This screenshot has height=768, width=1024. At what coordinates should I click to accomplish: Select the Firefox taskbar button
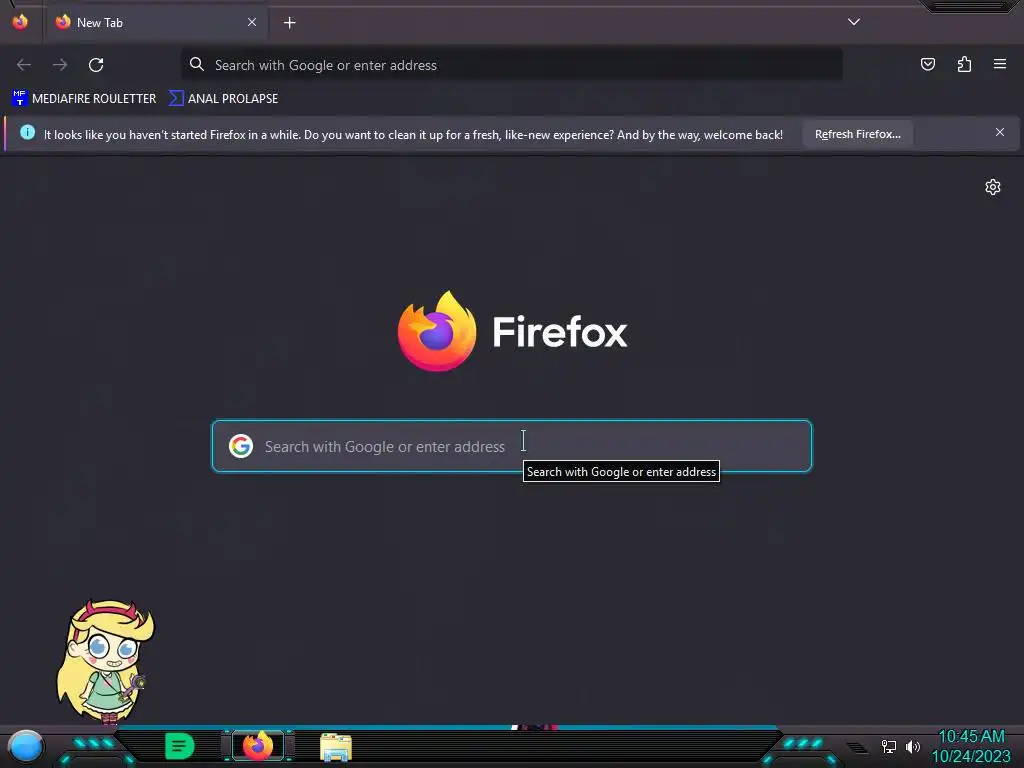click(258, 746)
